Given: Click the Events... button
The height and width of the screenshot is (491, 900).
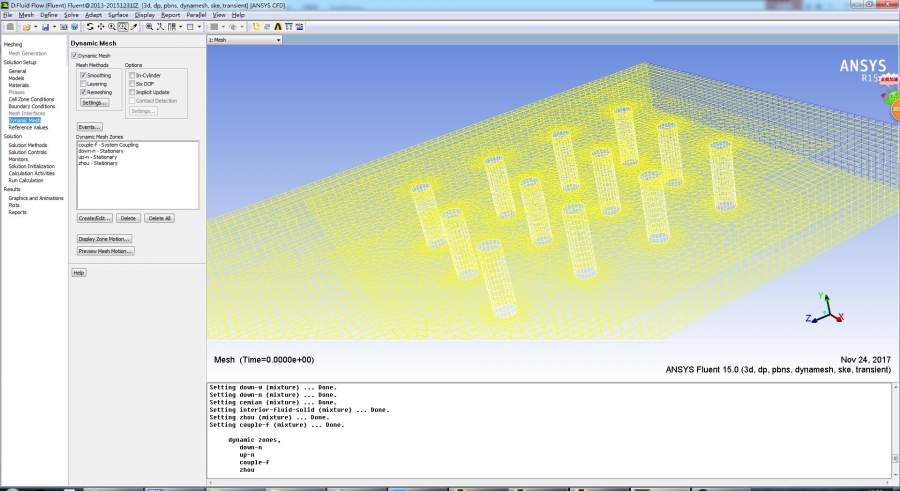Looking at the screenshot, I should (90, 127).
